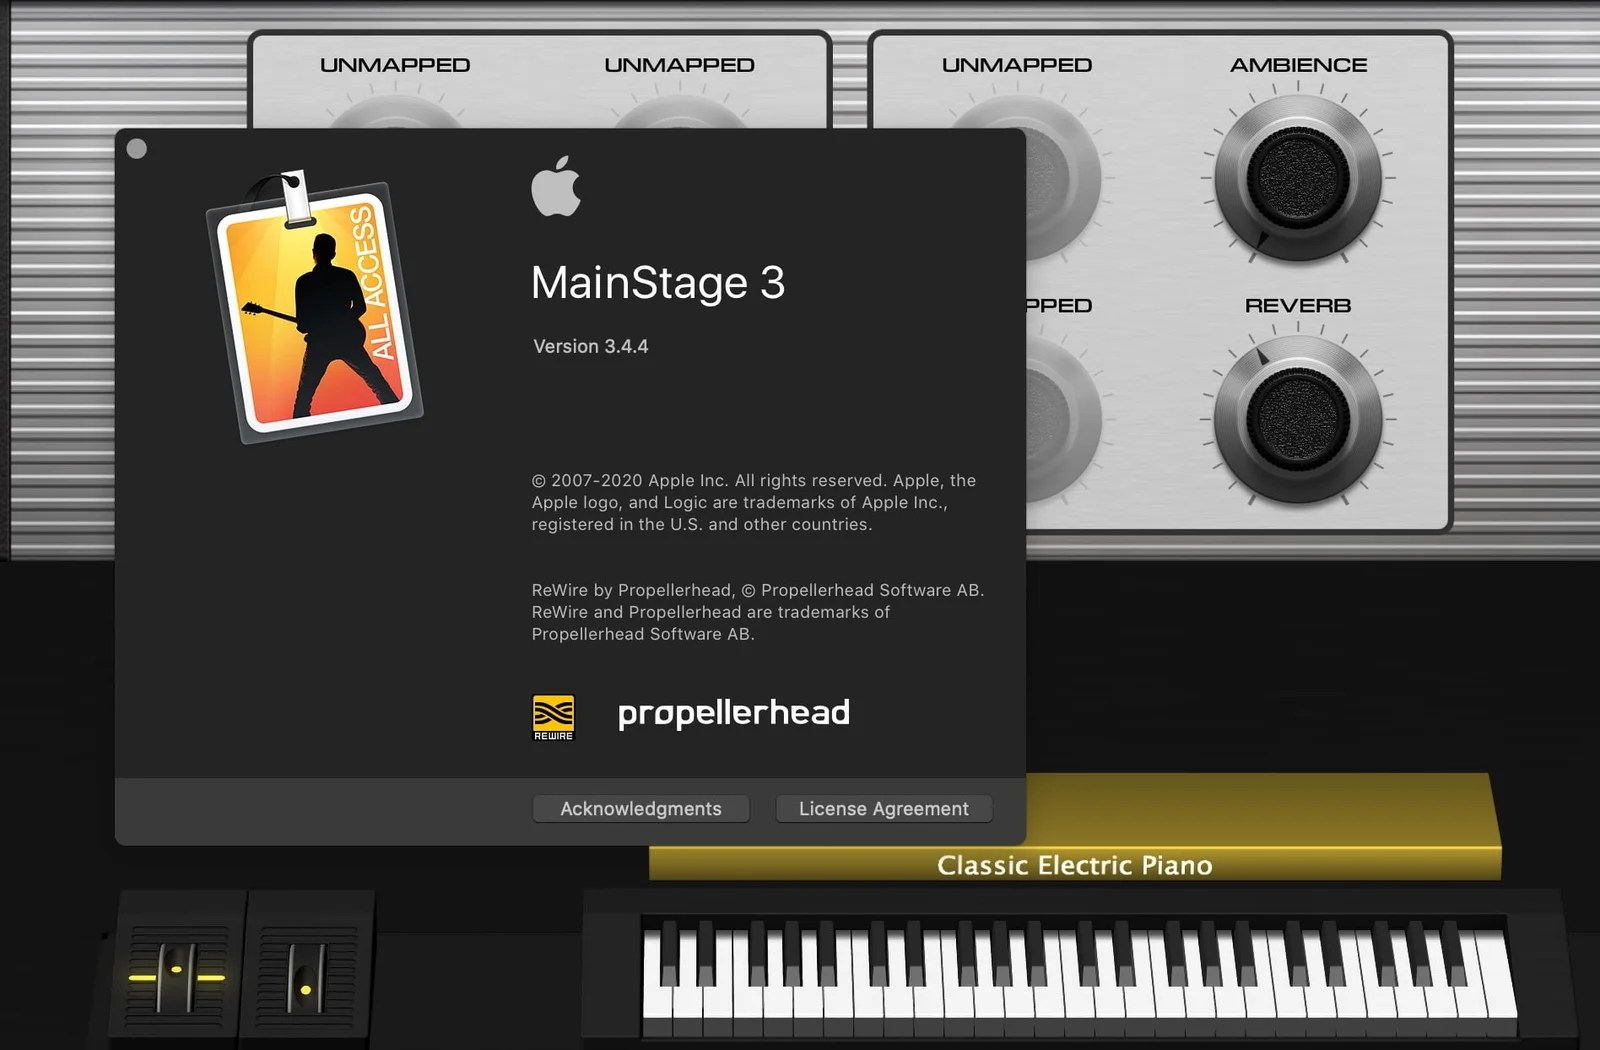Close the About MainStage dialog
The height and width of the screenshot is (1050, 1600).
click(x=137, y=149)
